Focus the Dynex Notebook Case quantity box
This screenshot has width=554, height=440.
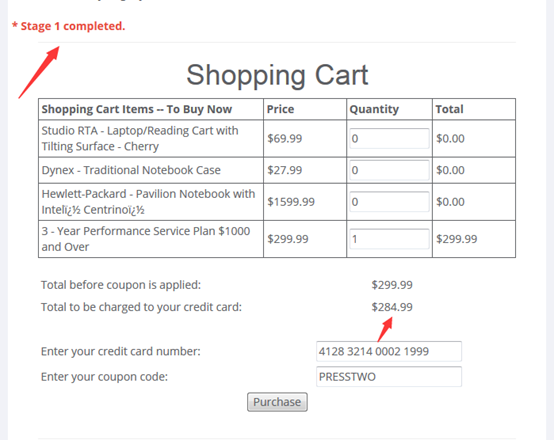pyautogui.click(x=389, y=170)
